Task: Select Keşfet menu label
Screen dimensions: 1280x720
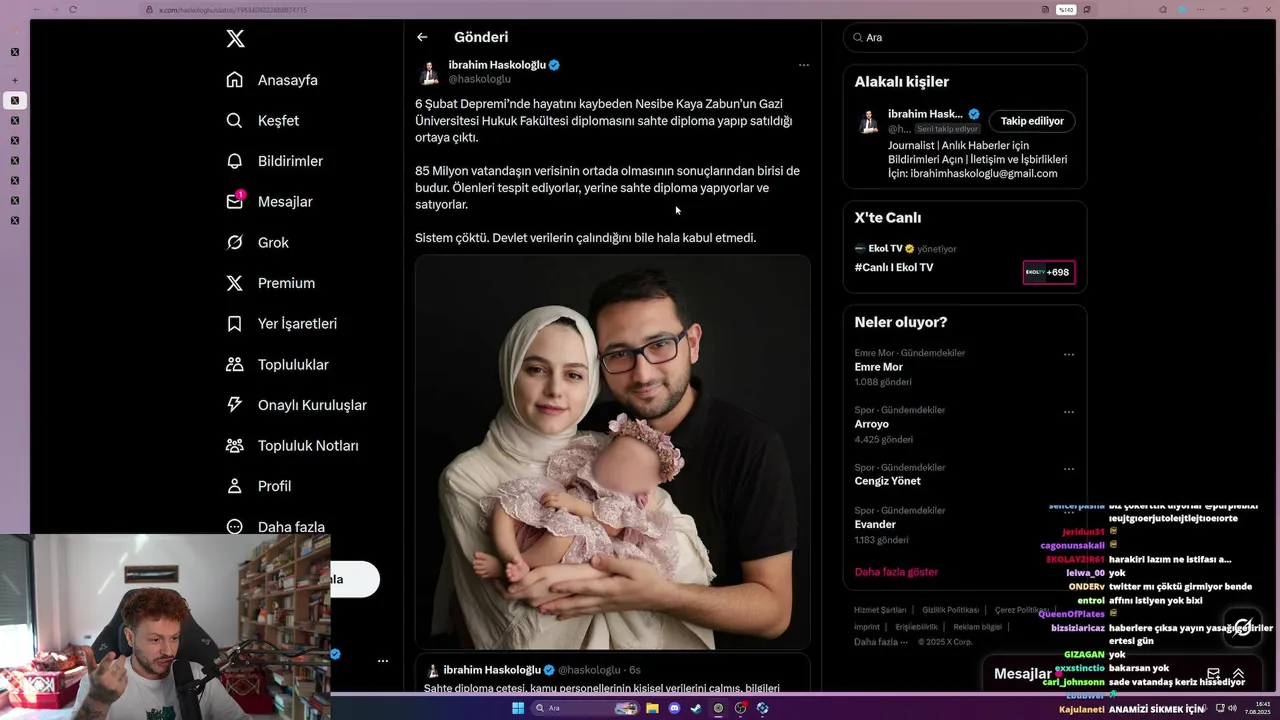Action: [278, 120]
